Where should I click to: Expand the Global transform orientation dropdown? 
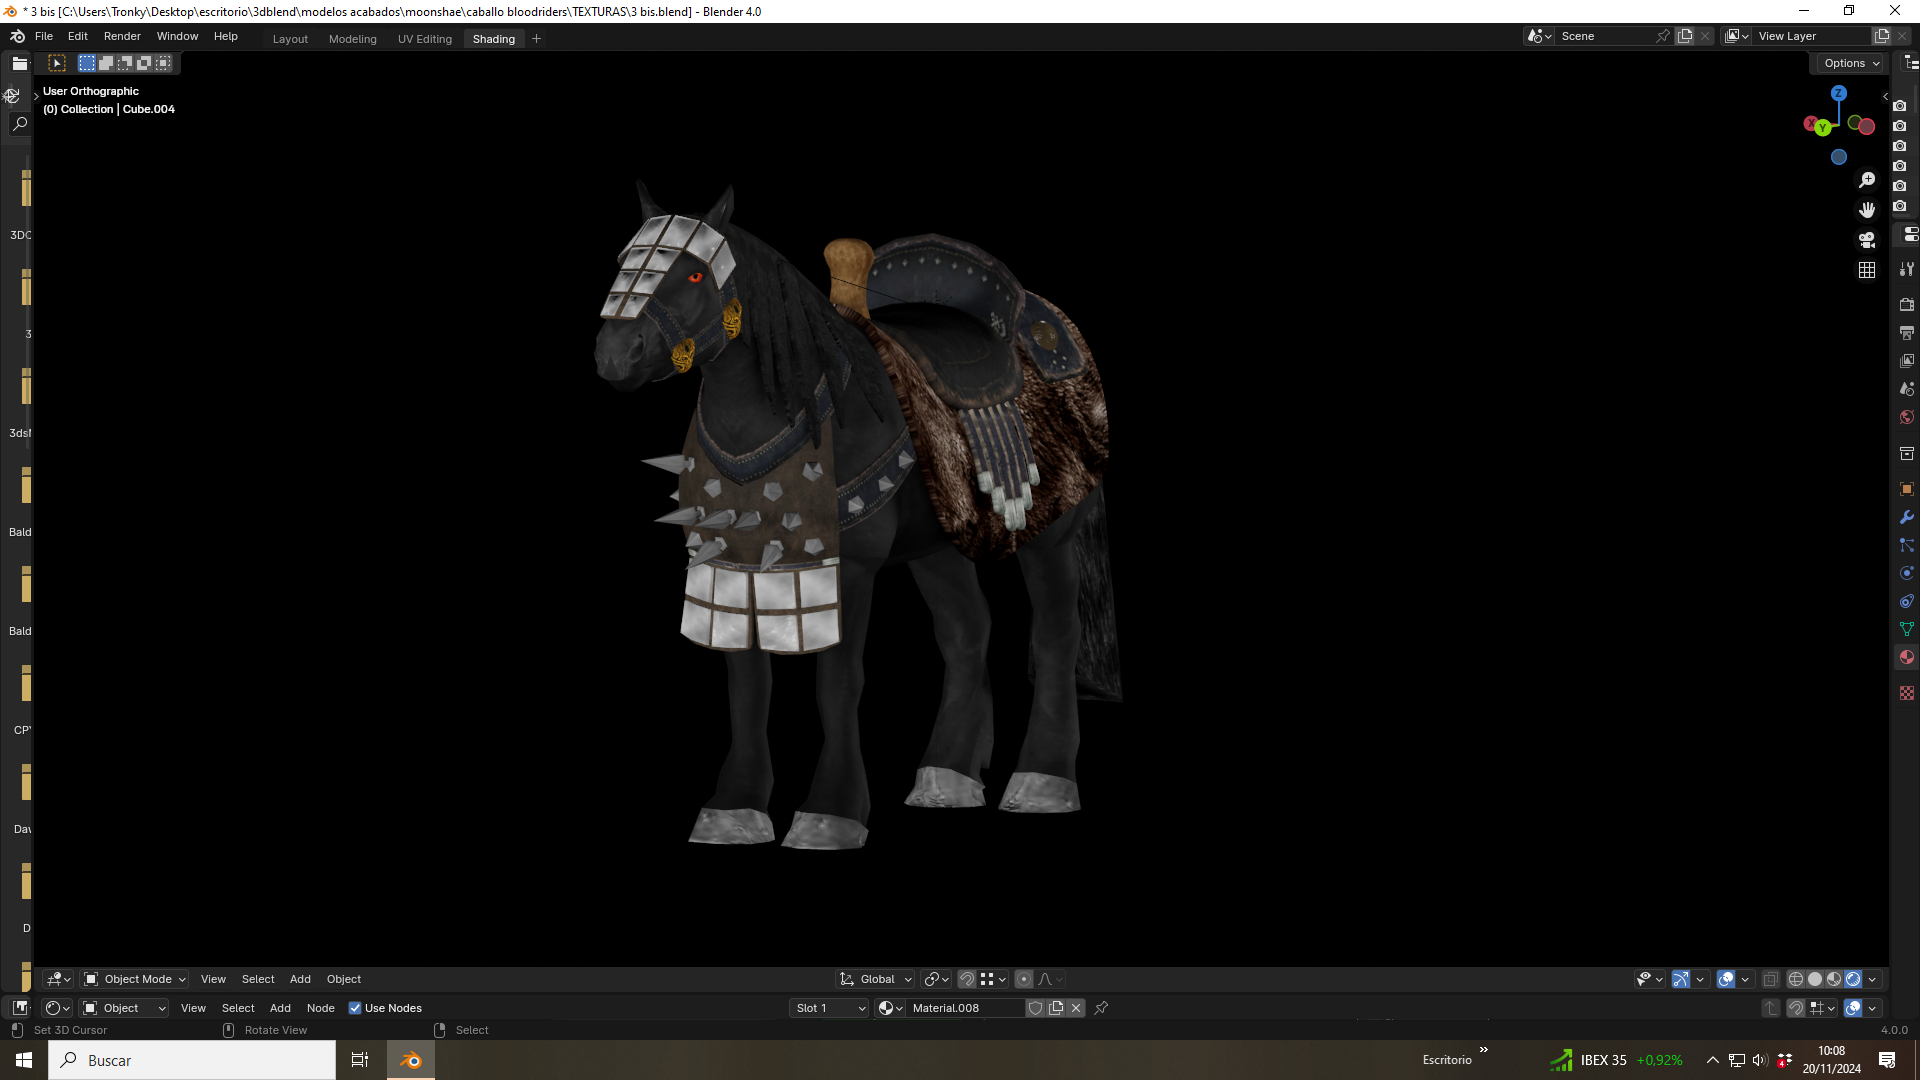pos(877,979)
